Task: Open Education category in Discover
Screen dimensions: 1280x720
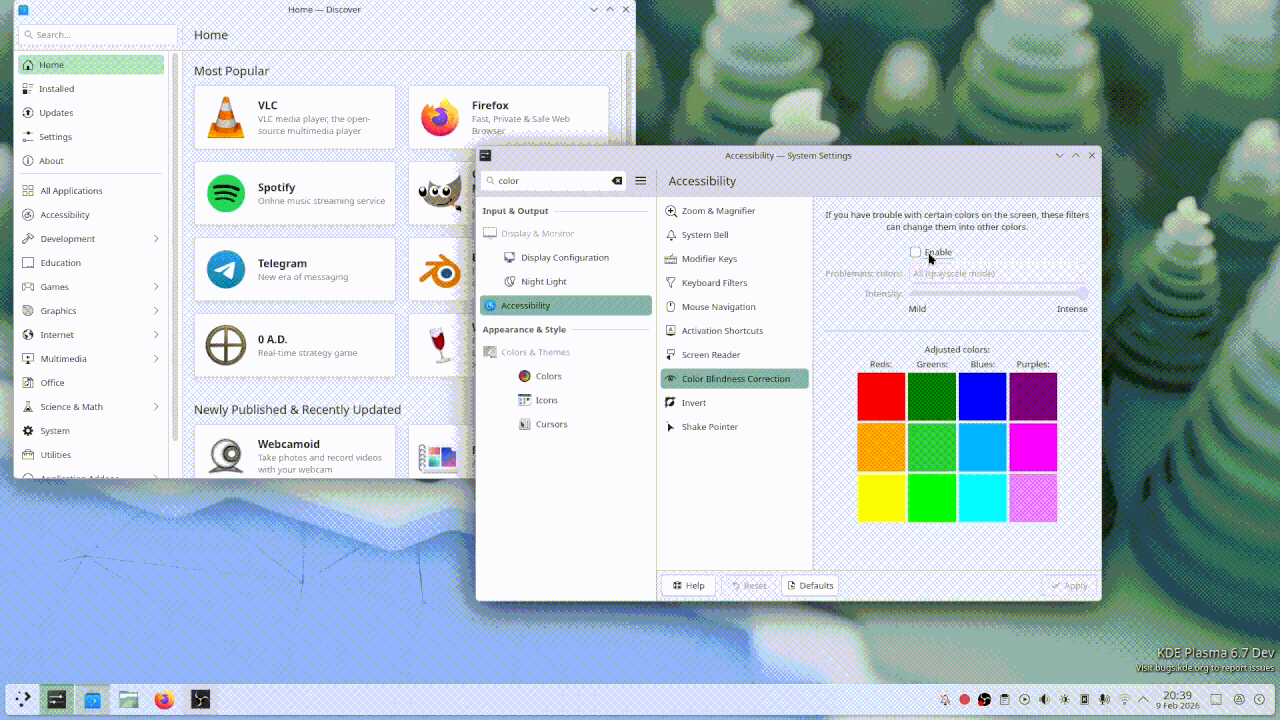Action: tap(90, 263)
